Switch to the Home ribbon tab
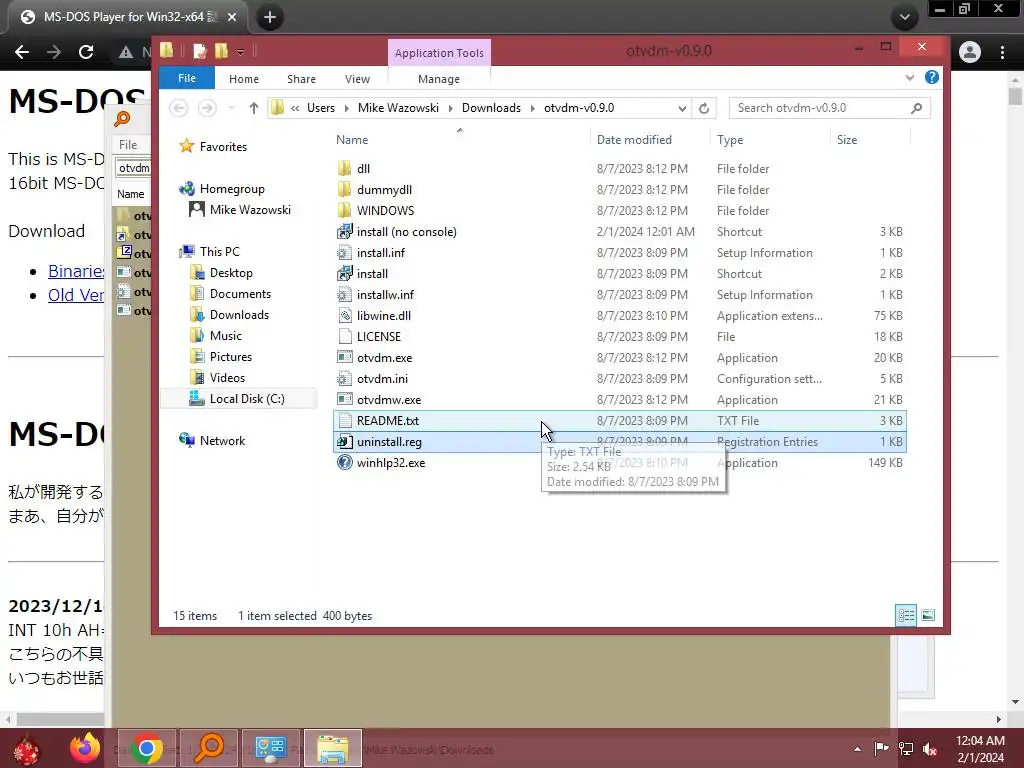Viewport: 1024px width, 768px height. (x=244, y=79)
